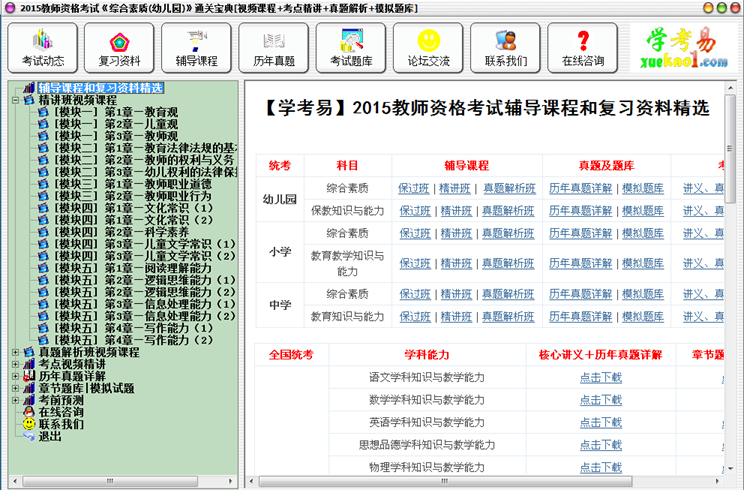Click the video icon for 第1章—阅读理解能力

click(x=43, y=268)
